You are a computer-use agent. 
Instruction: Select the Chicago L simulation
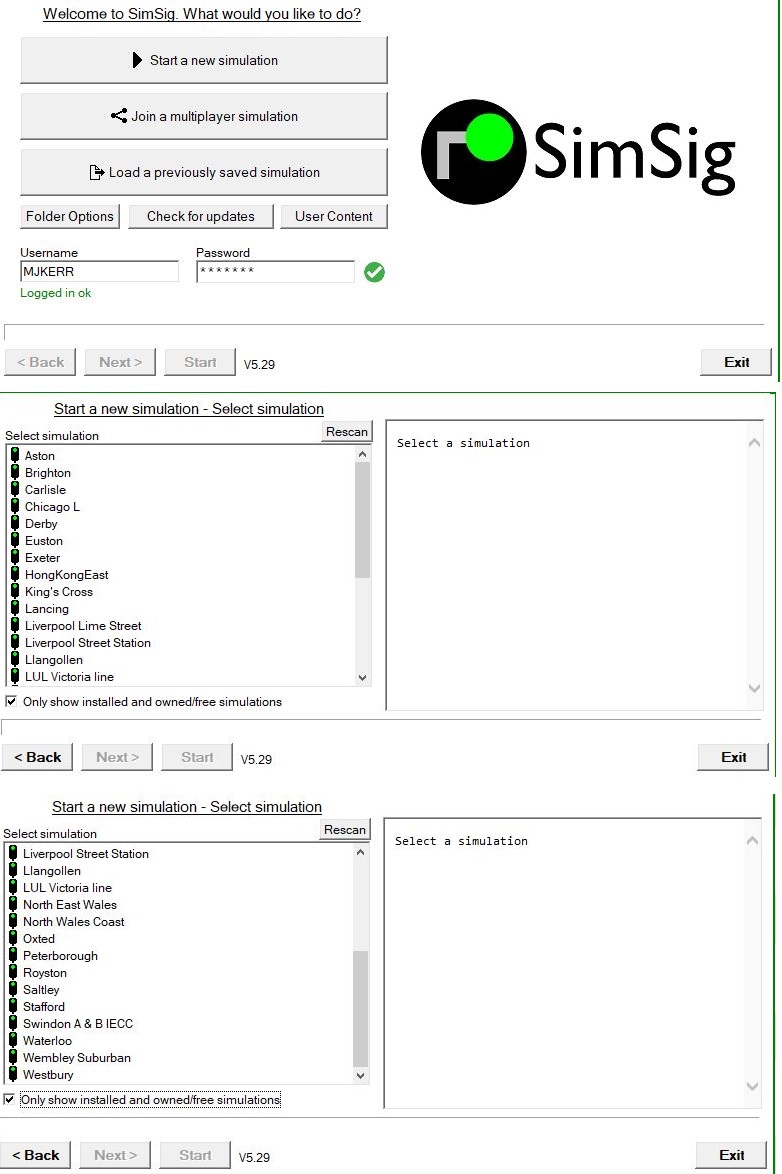(52, 507)
